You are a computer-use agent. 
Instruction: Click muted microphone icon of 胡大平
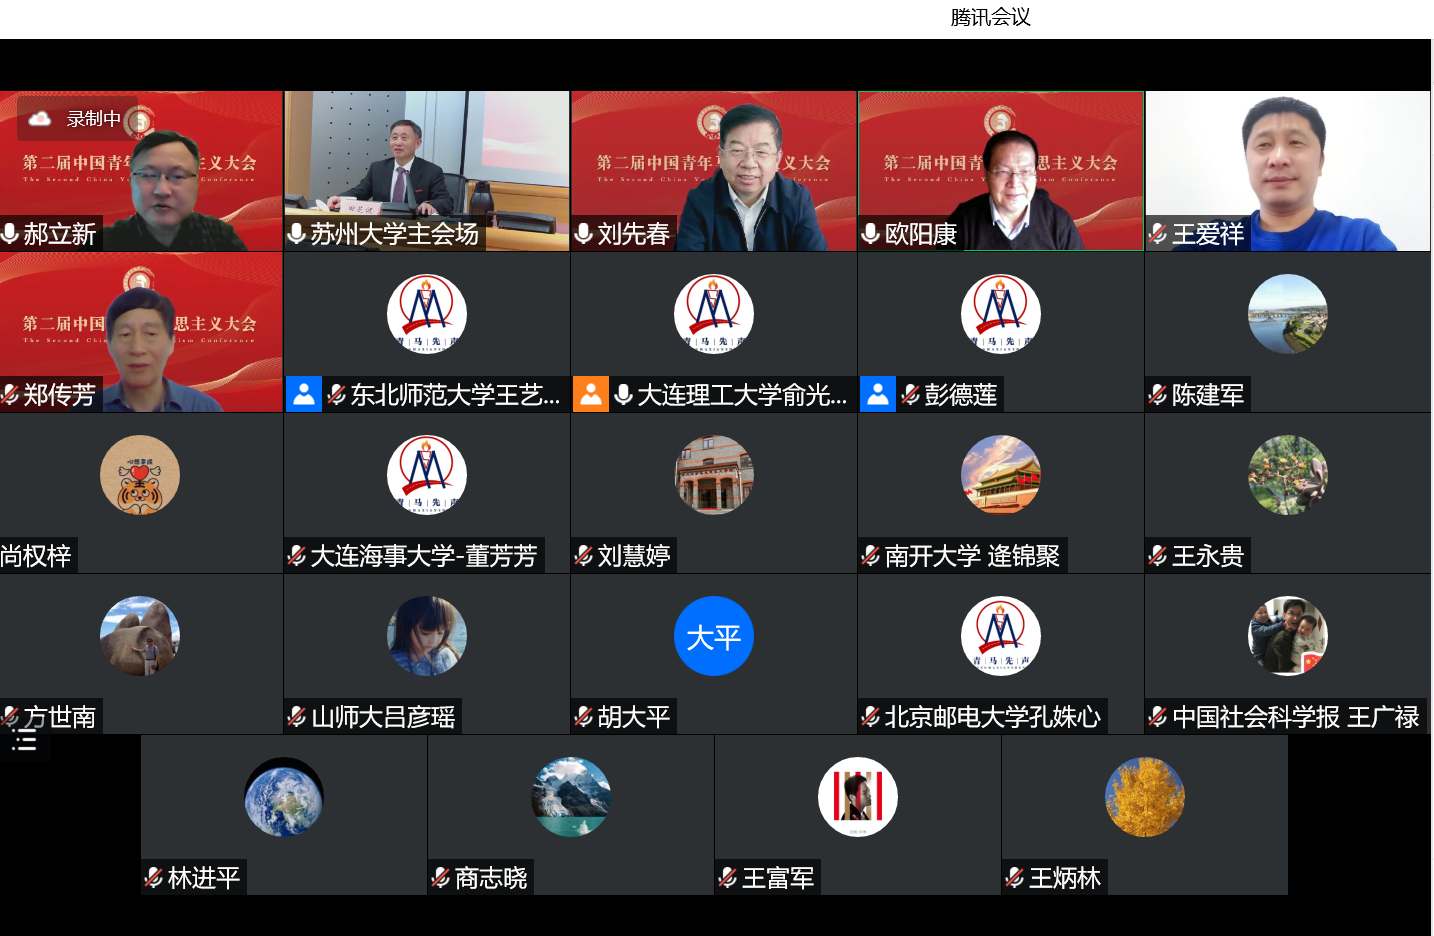[x=584, y=717]
